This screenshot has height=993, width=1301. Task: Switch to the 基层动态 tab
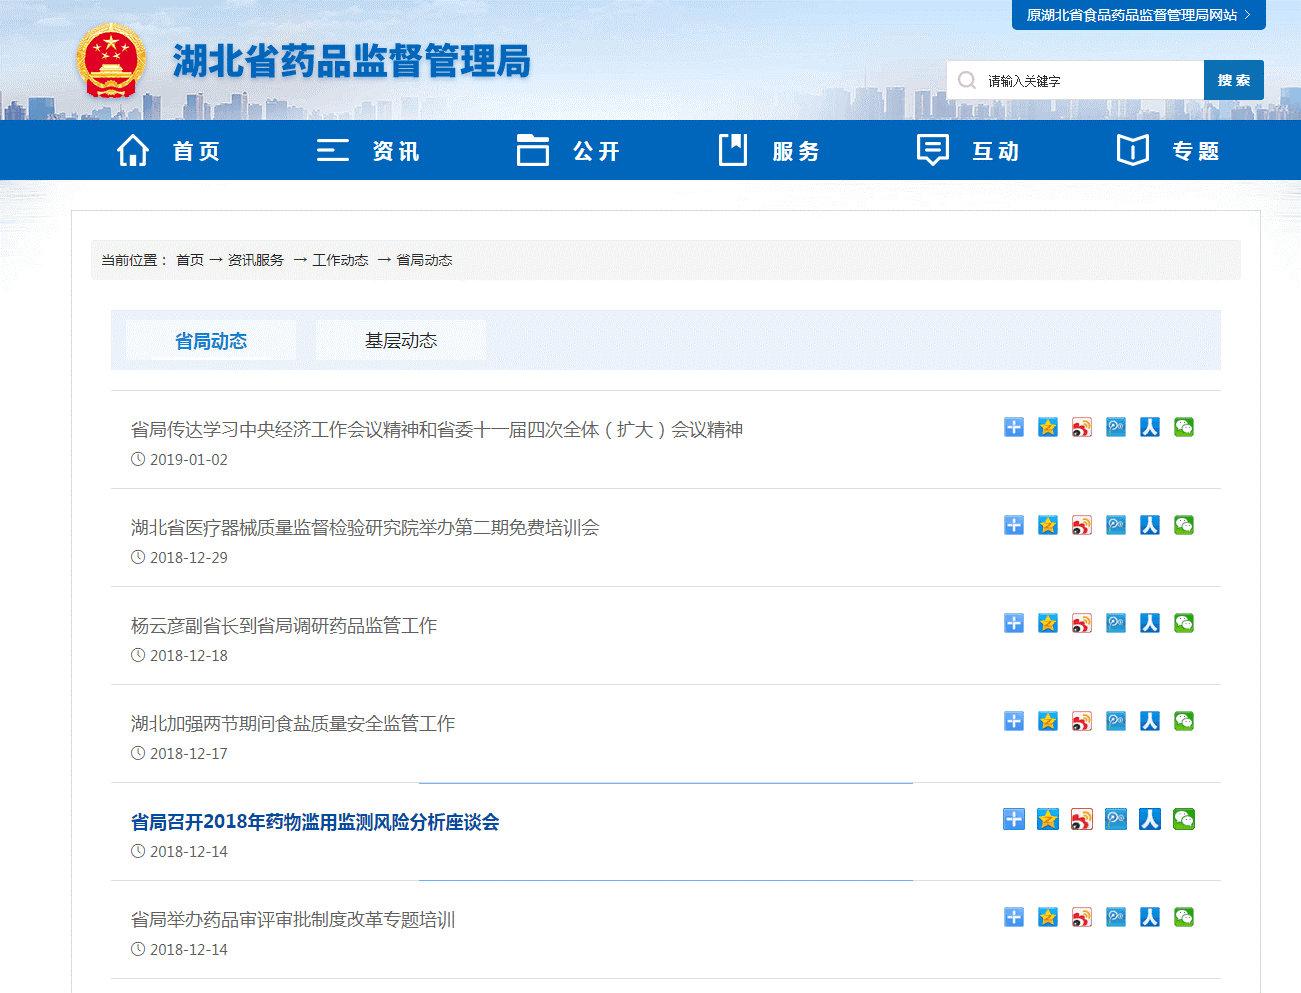[400, 339]
